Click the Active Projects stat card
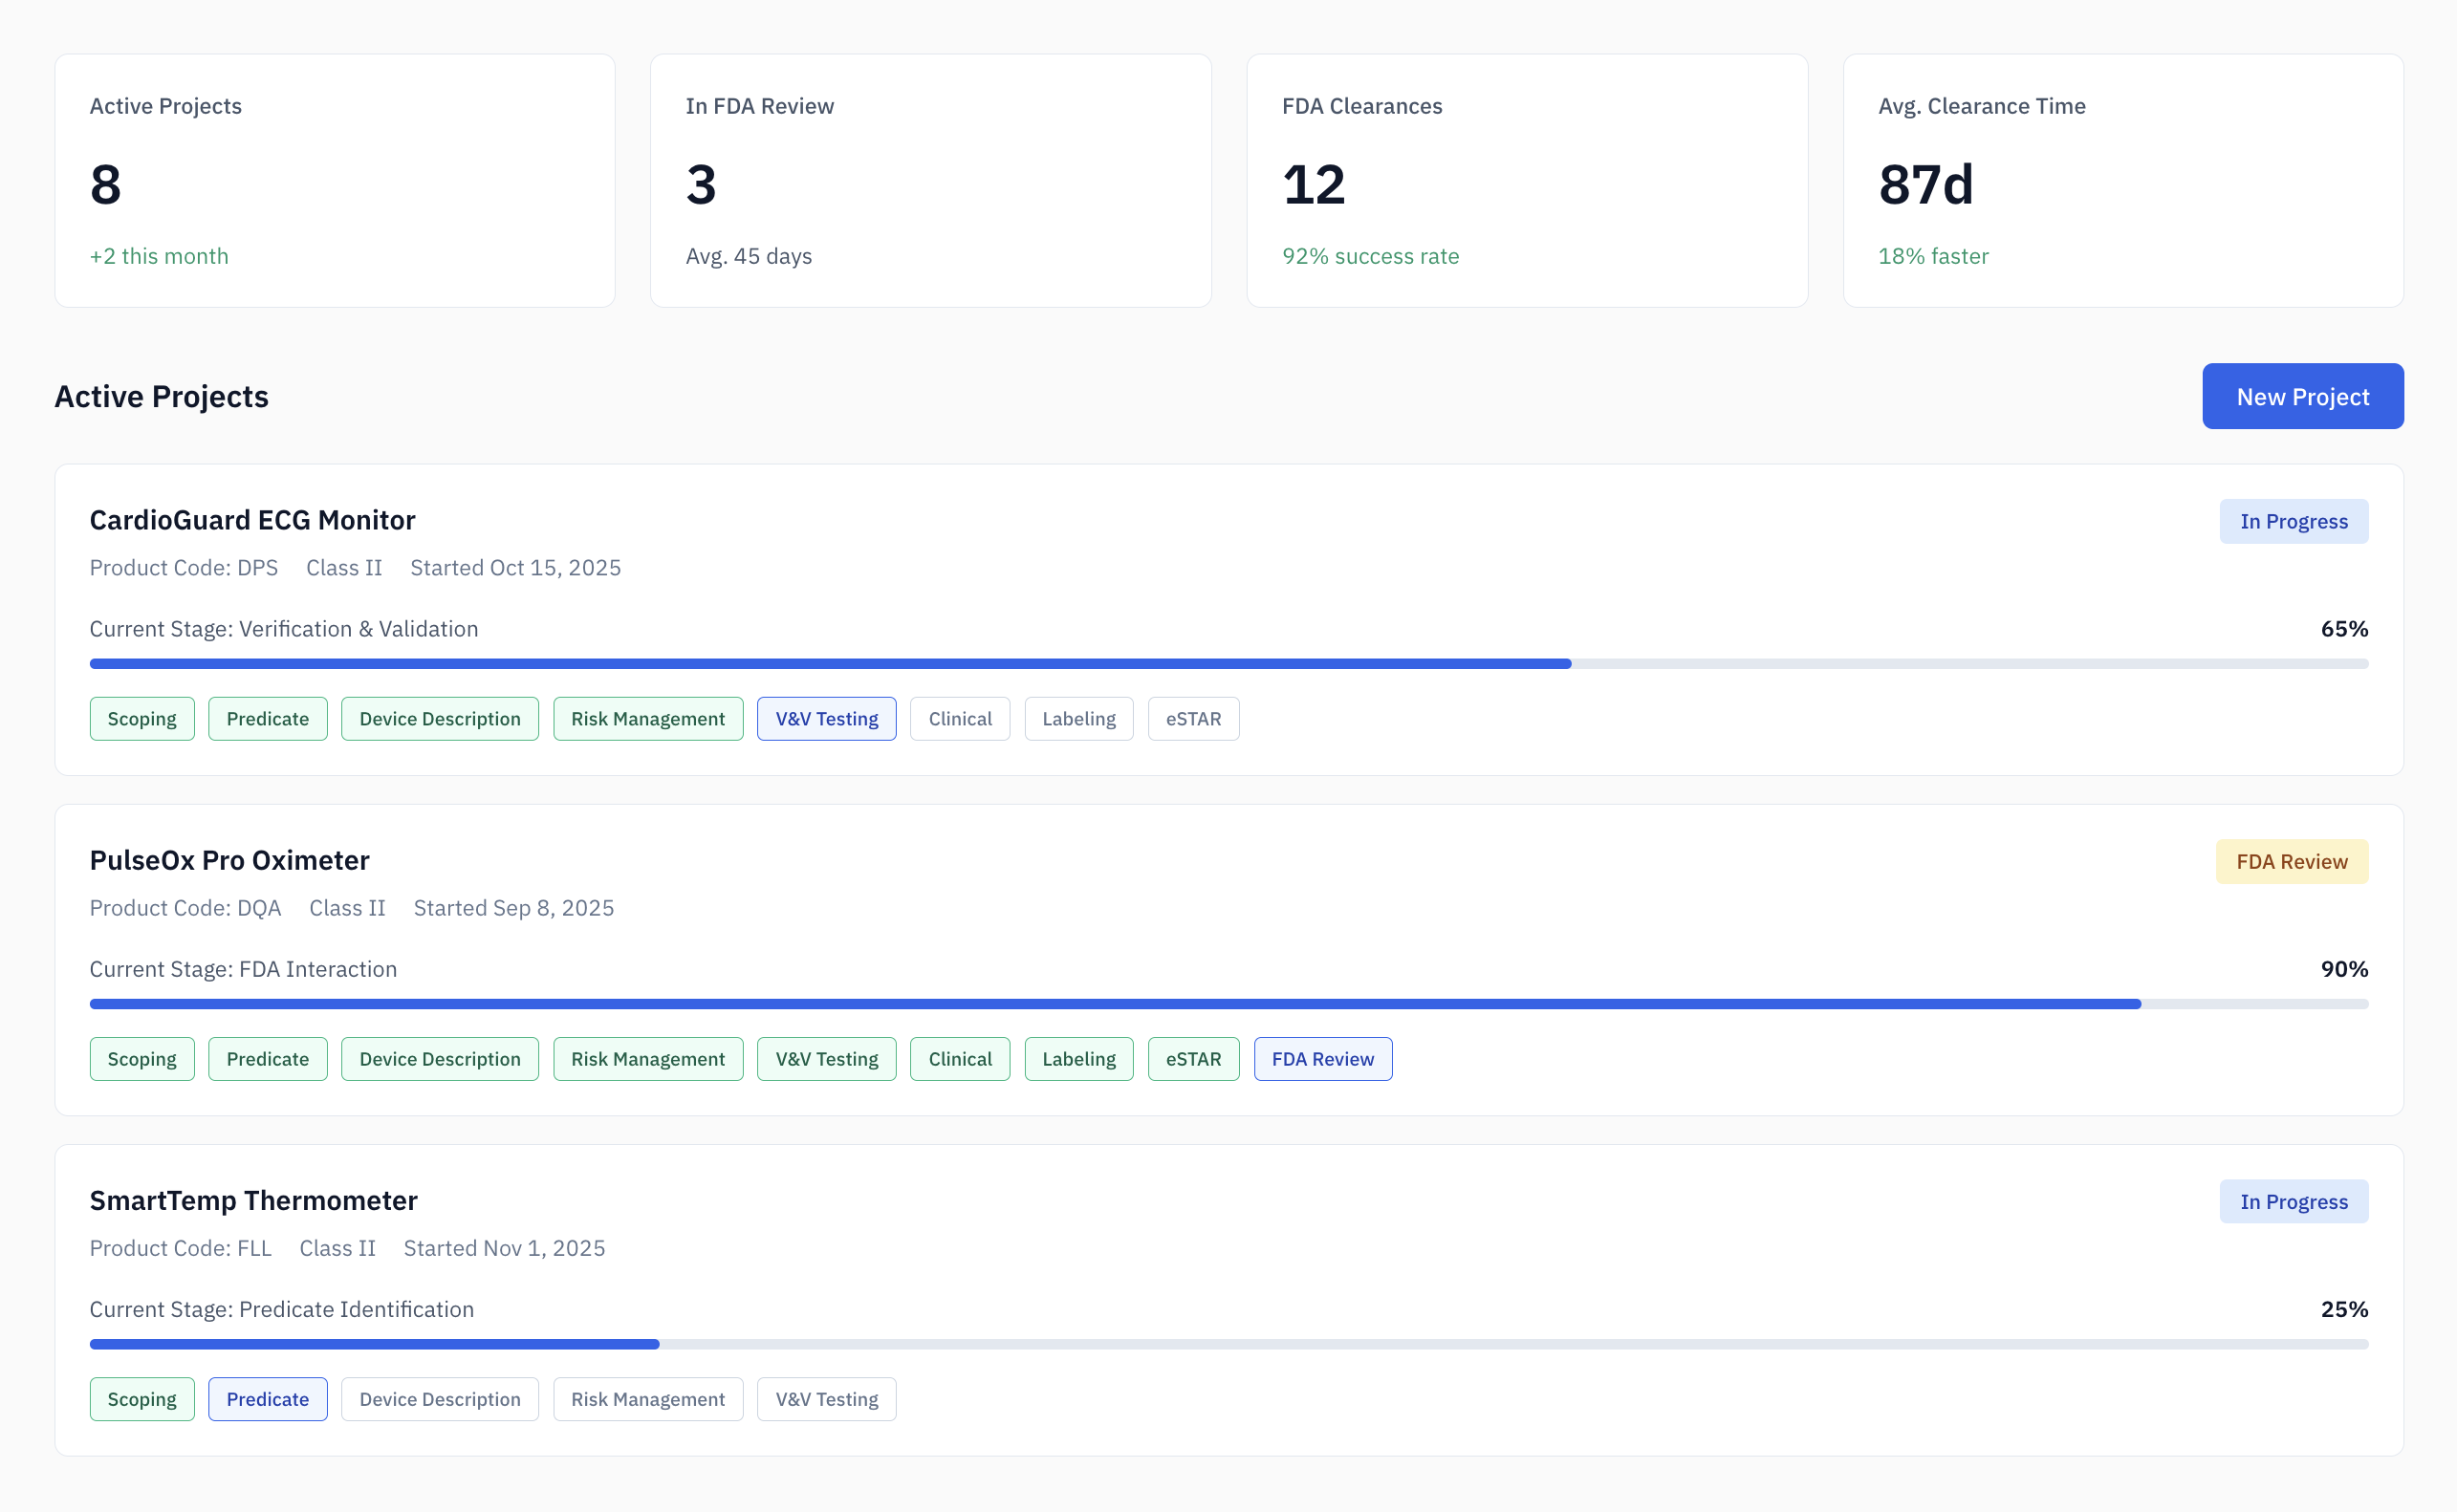Screen dimensions: 2457x1512 [x=334, y=180]
